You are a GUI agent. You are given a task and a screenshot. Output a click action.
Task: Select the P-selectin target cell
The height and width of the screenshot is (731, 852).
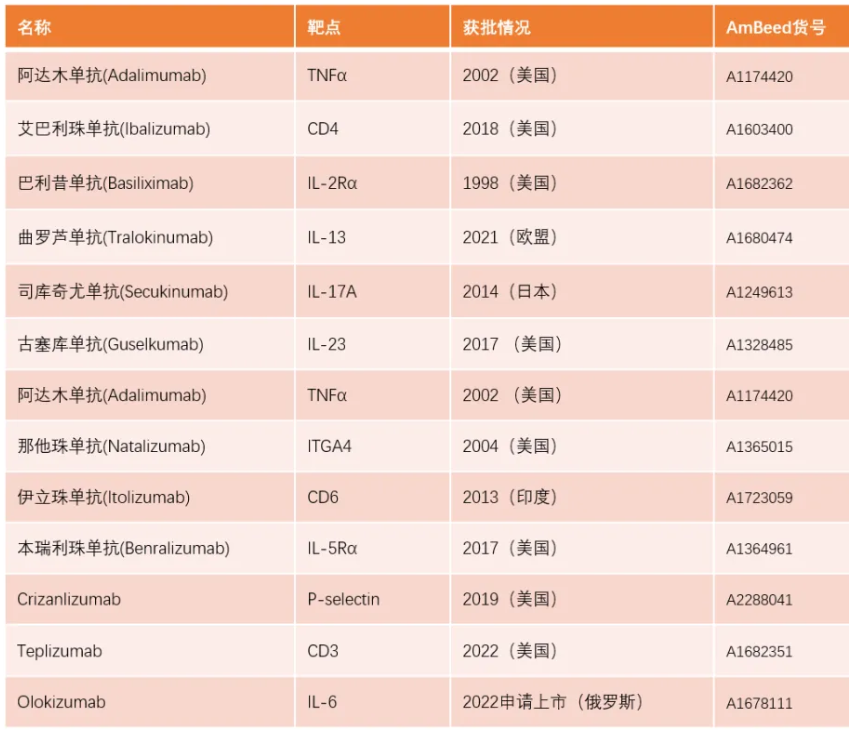(x=343, y=599)
